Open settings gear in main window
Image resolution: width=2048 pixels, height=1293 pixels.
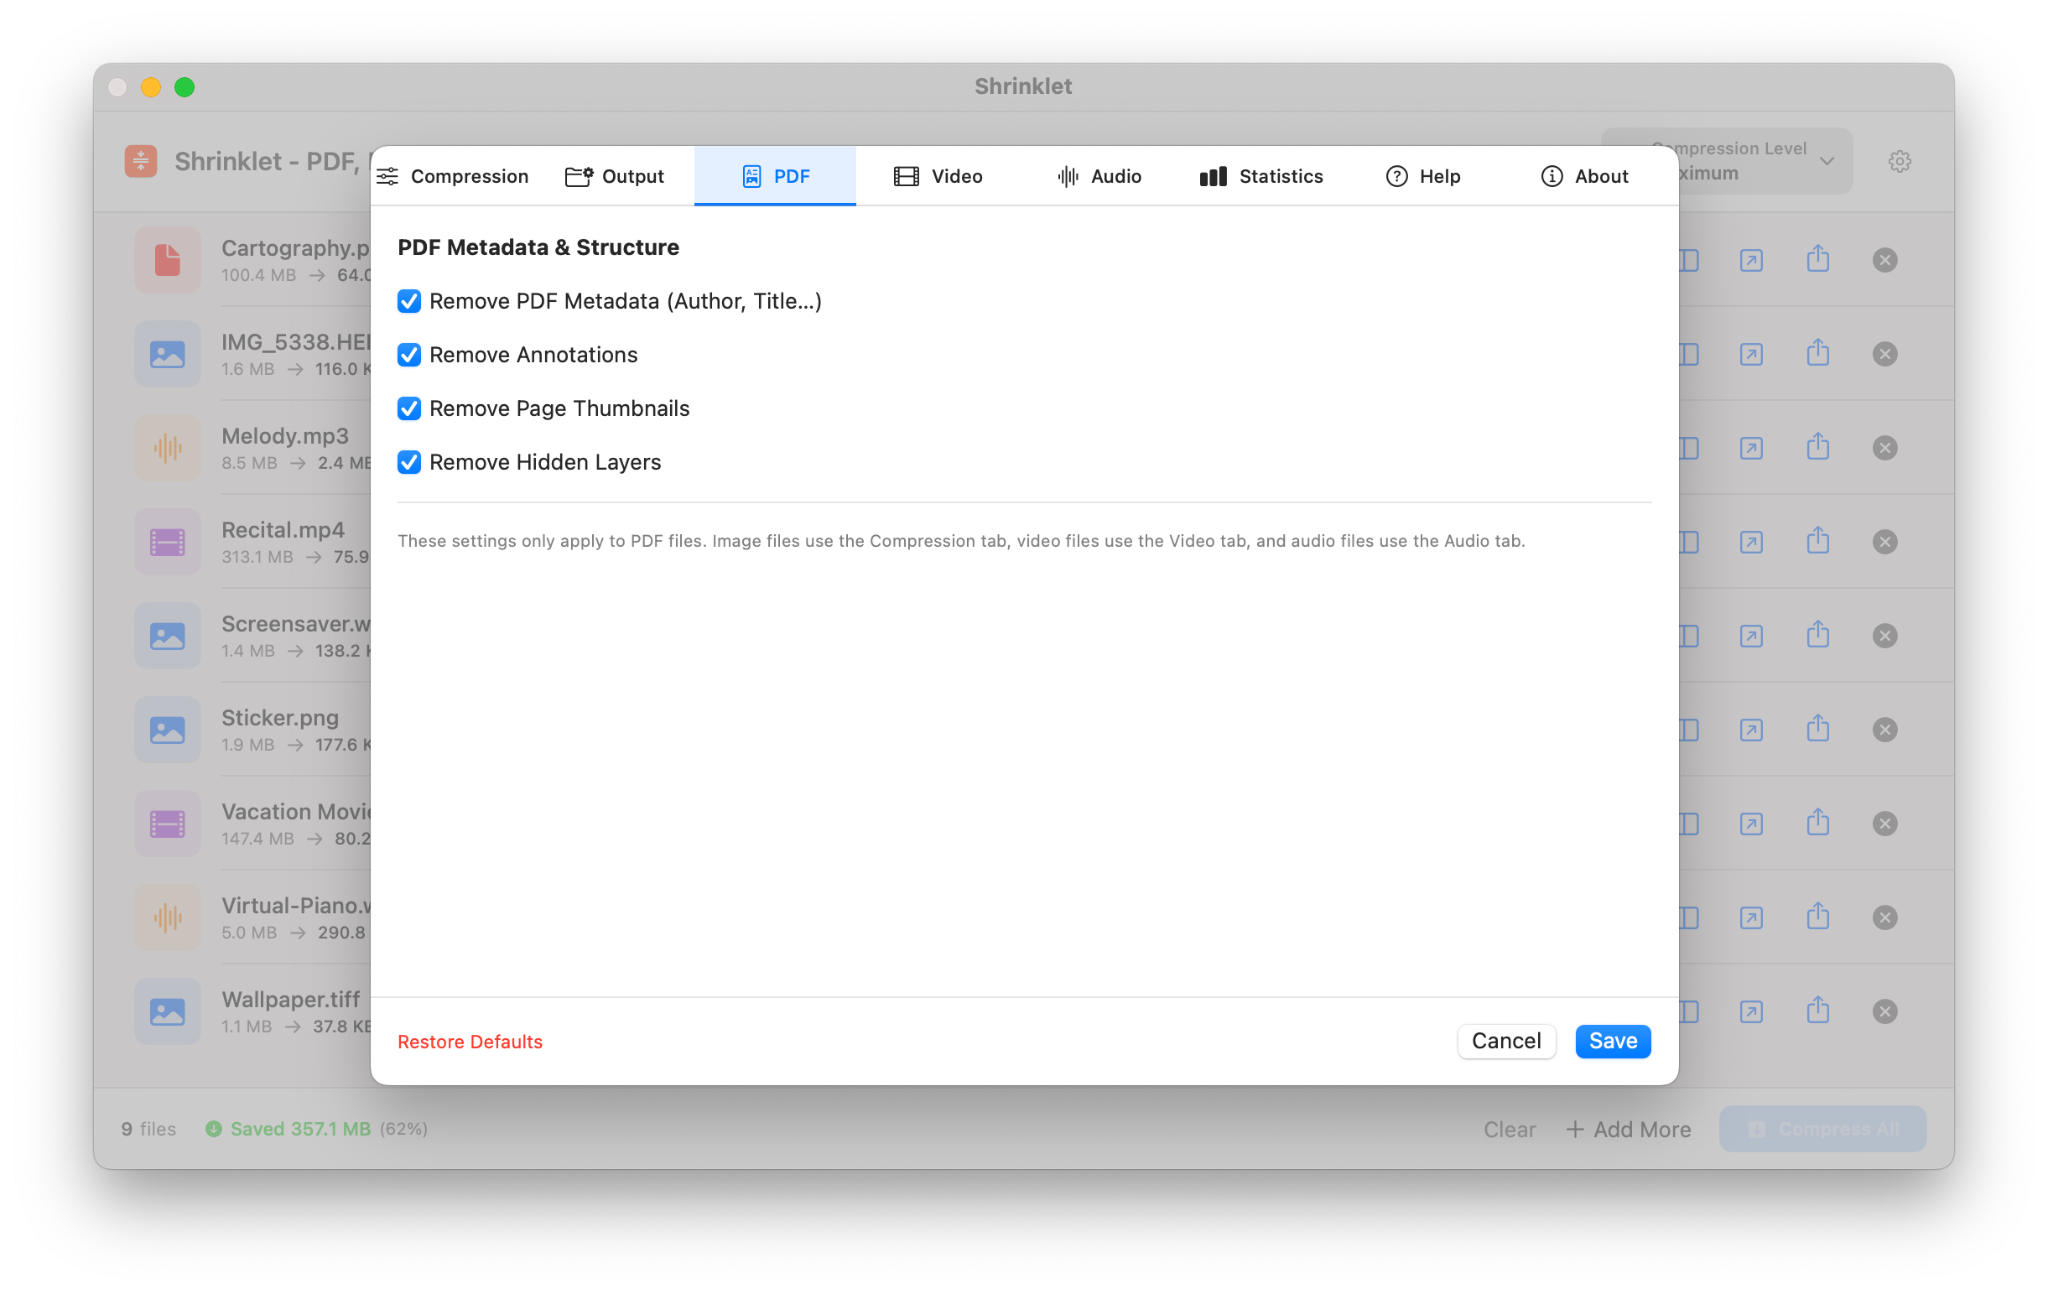(1900, 161)
